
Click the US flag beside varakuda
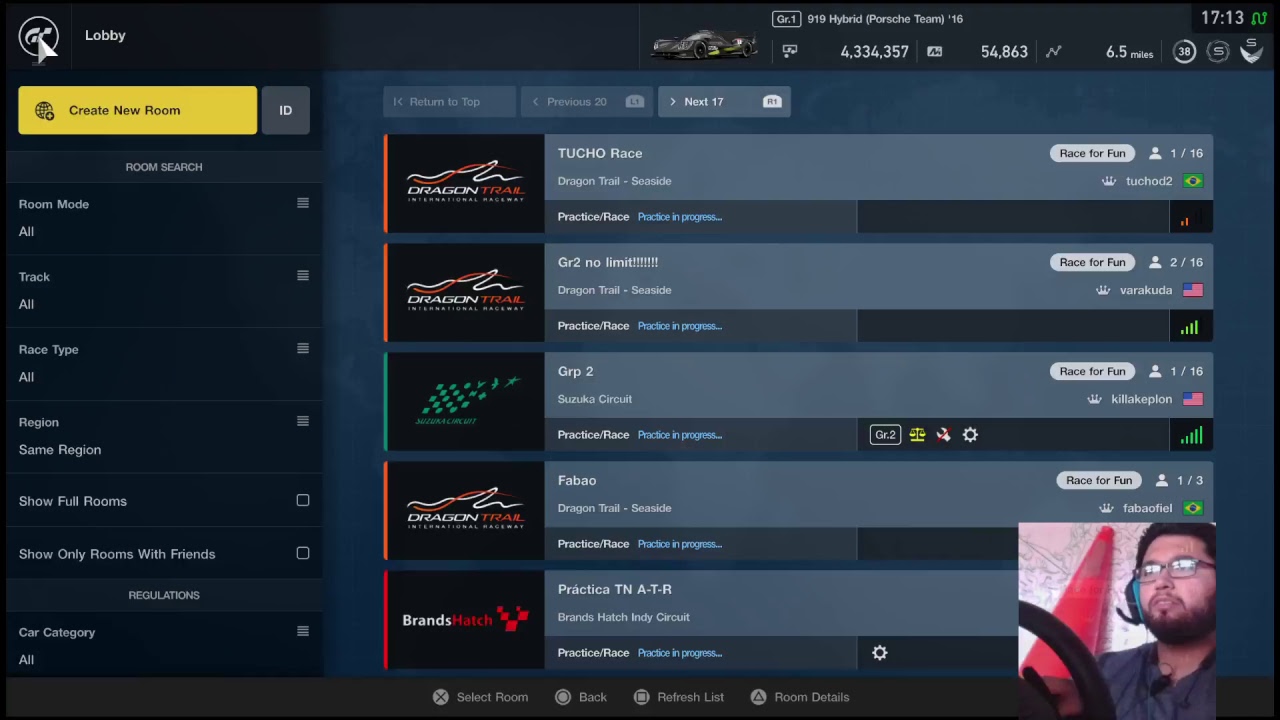(1192, 290)
